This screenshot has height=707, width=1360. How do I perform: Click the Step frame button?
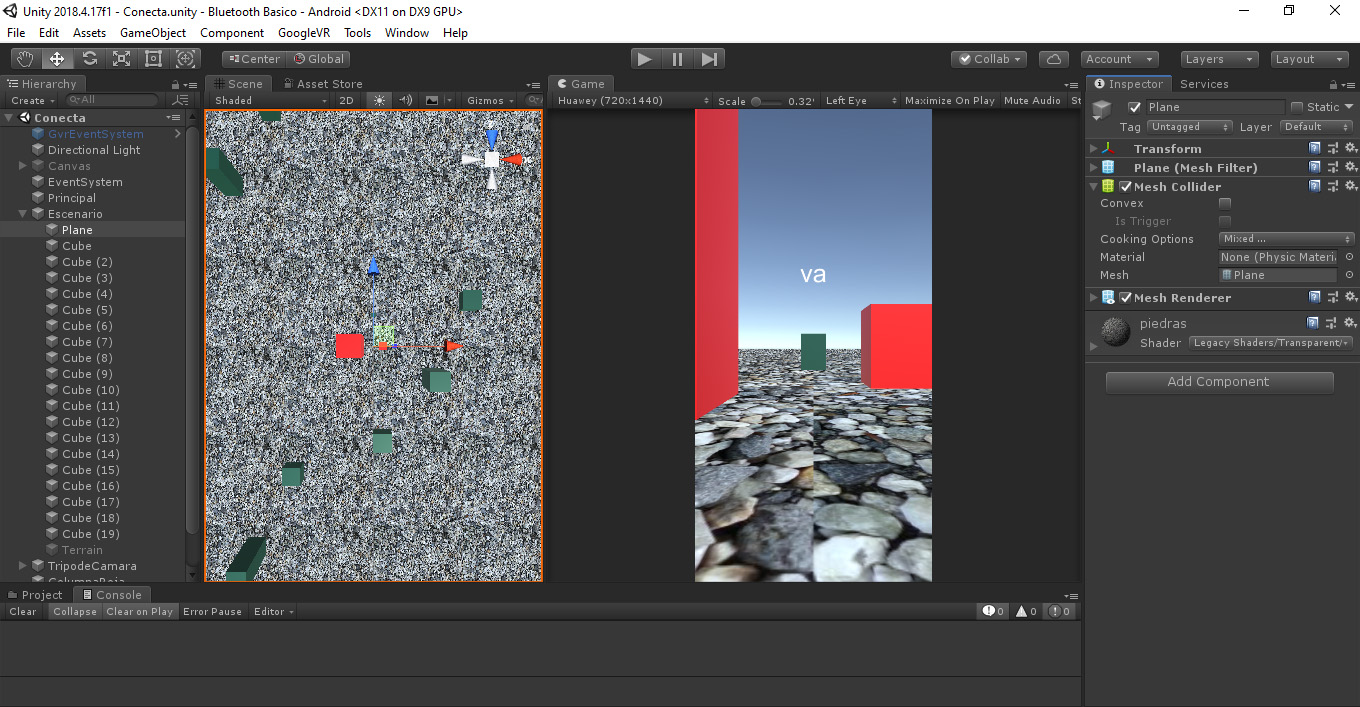[x=709, y=59]
